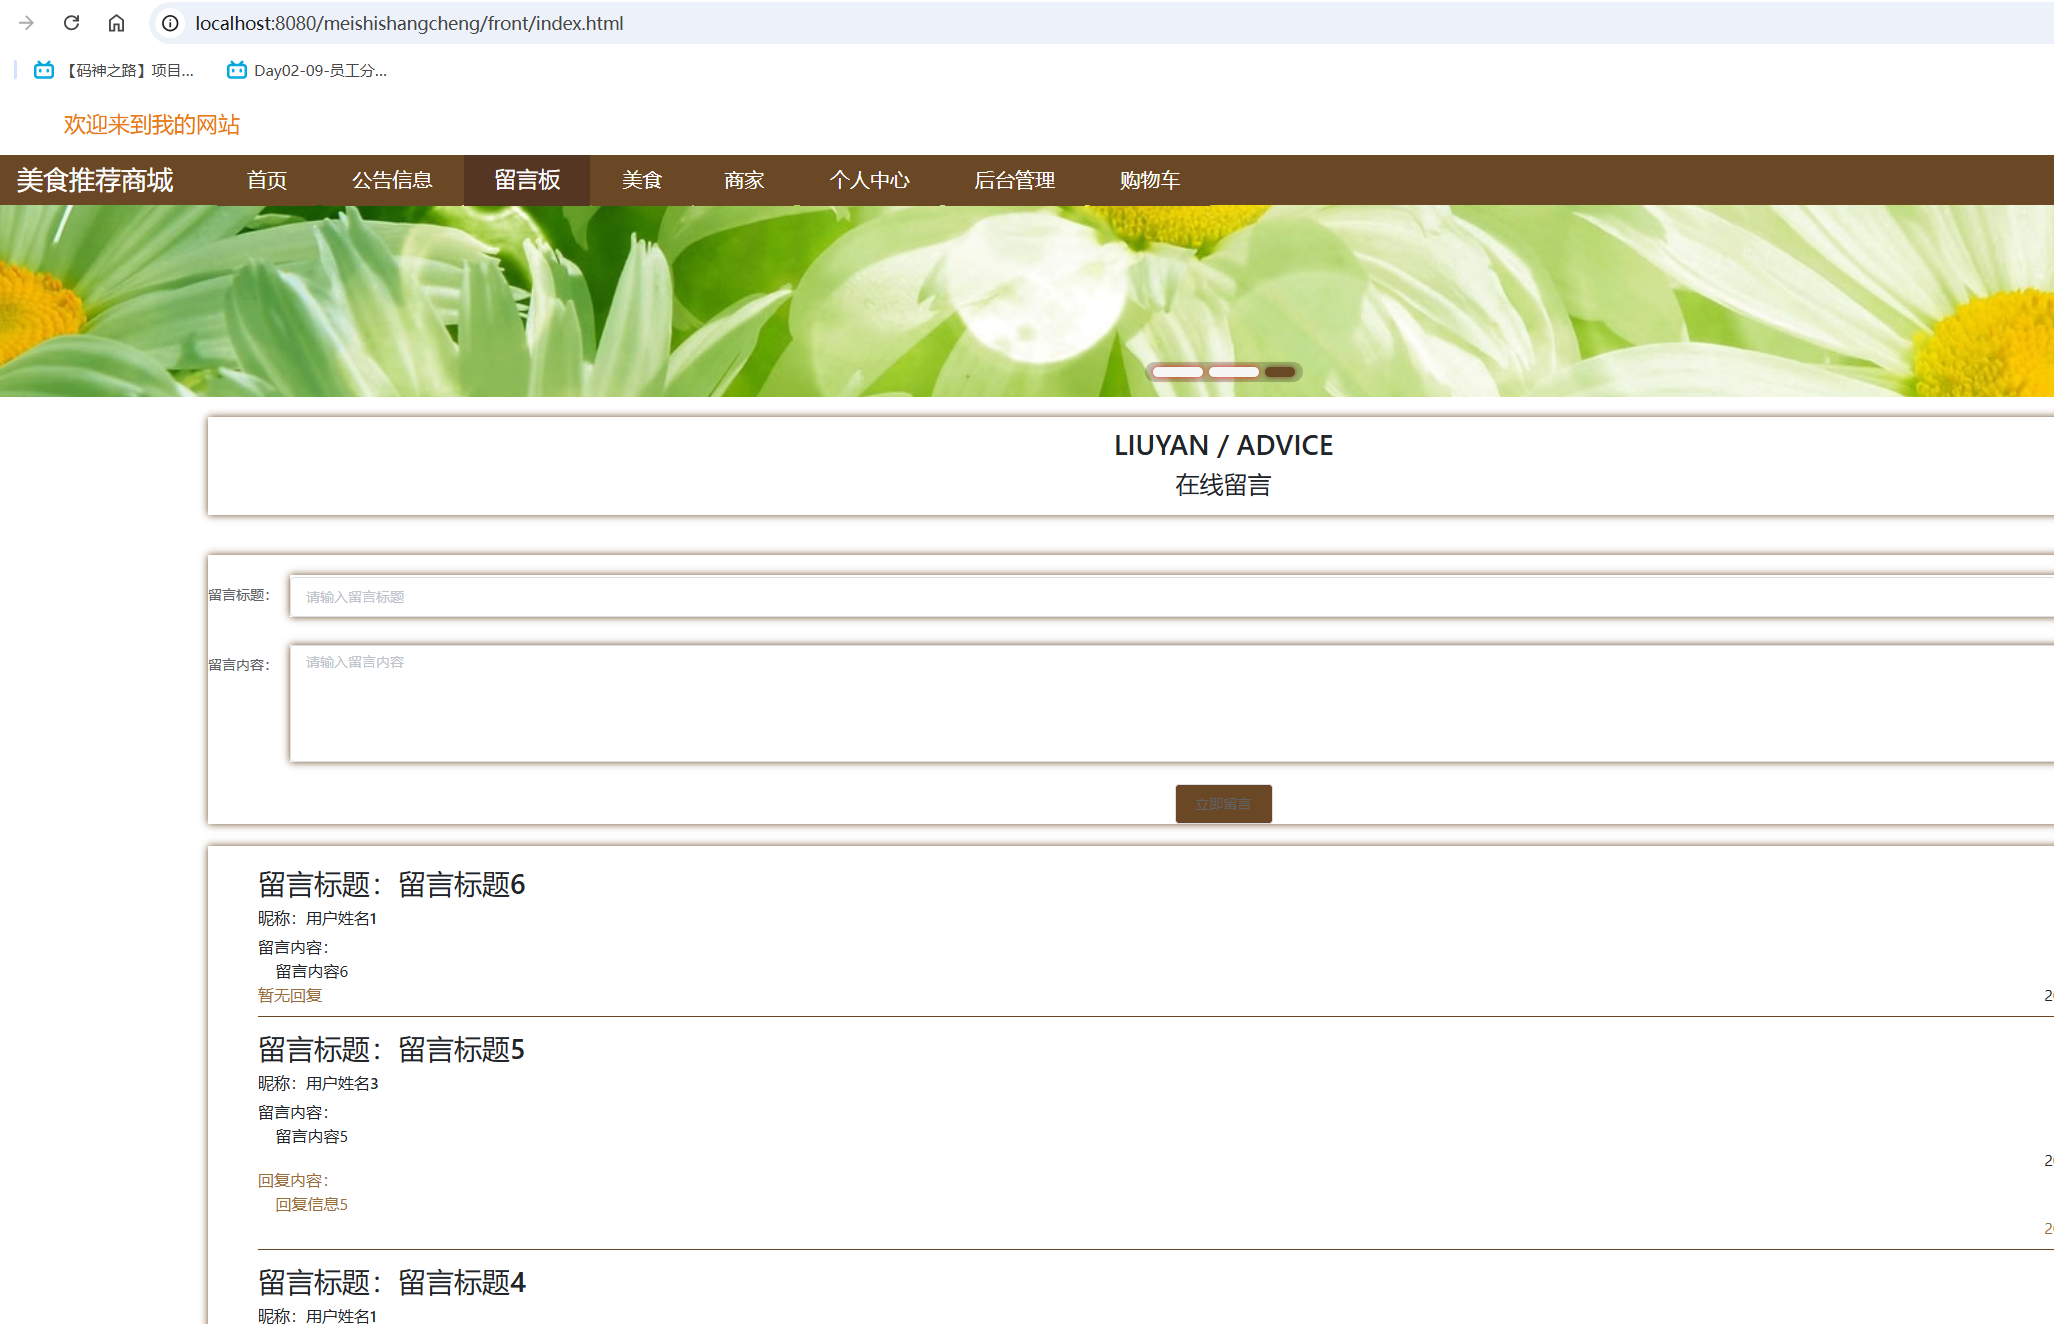Click the 立即留言 submit button
2054x1324 pixels.
[x=1223, y=804]
